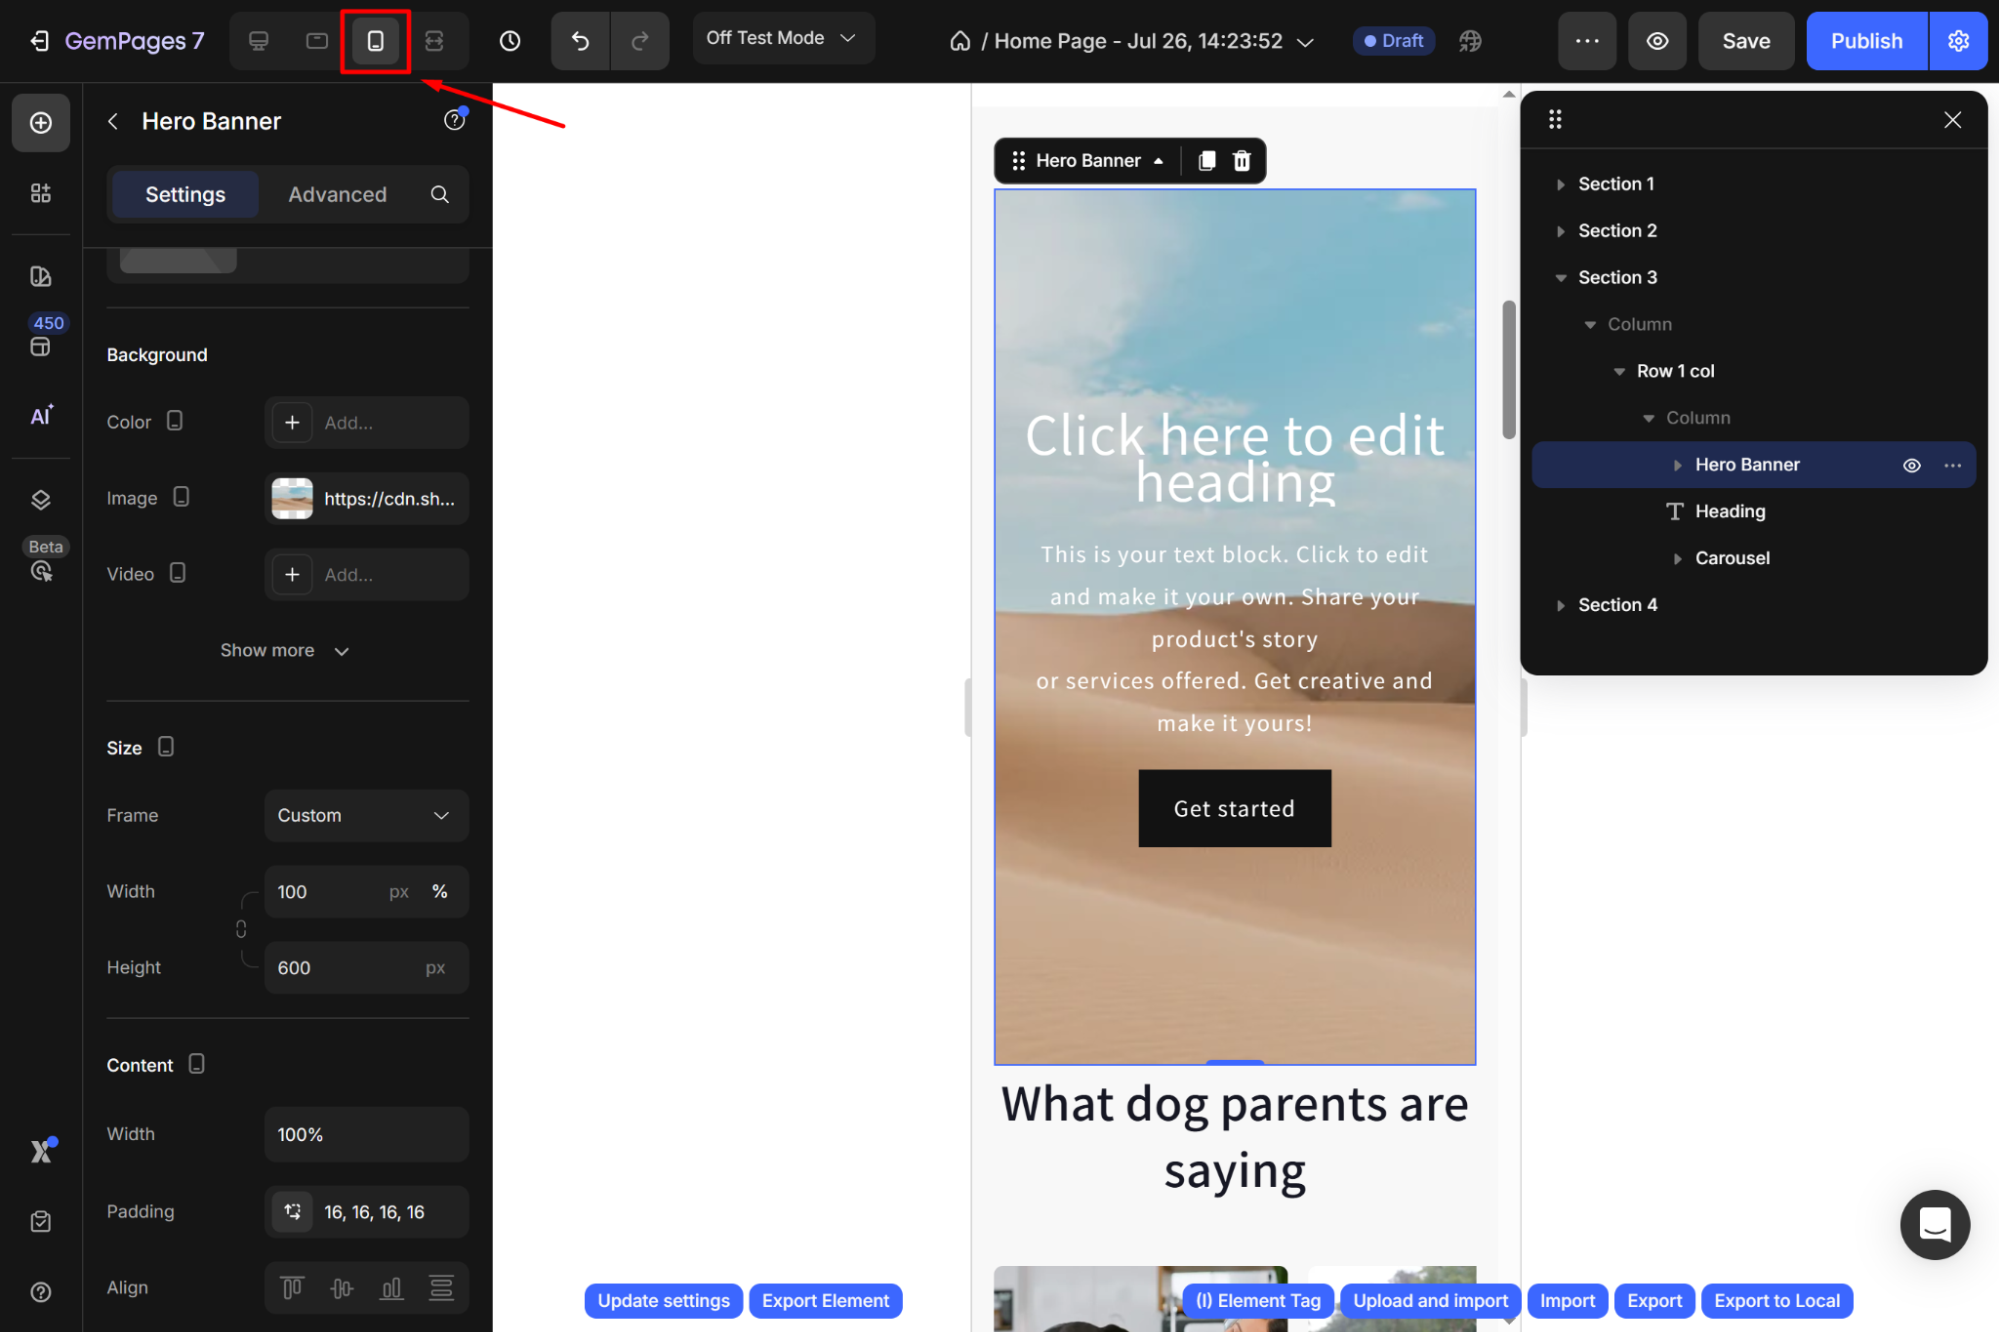Toggle Hero Banner visibility in layer tree
Viewport: 1999px width, 1333px height.
click(1911, 465)
